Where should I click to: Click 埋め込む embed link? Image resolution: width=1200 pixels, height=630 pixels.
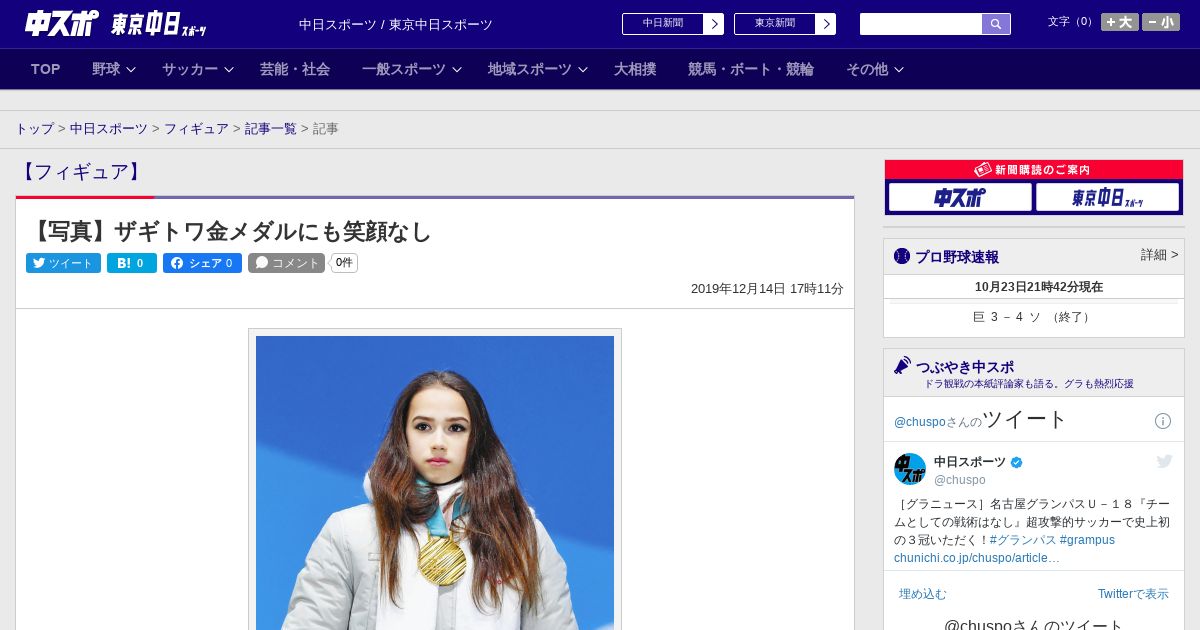923,594
